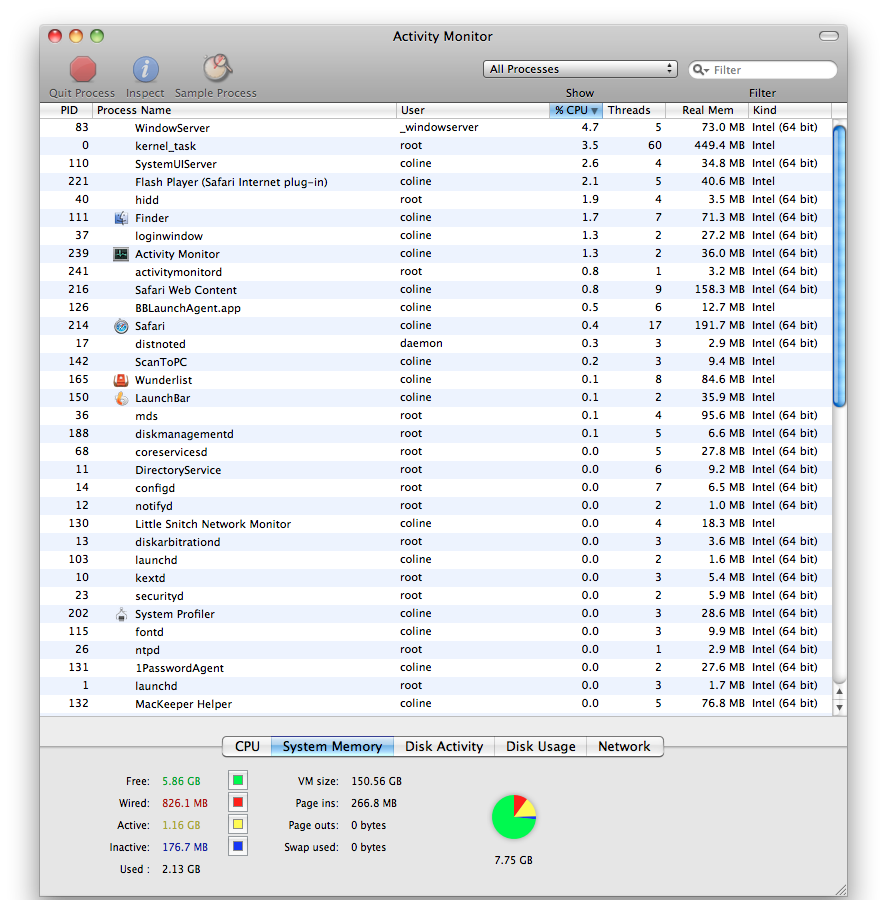The height and width of the screenshot is (900, 887).
Task: Click the Quit Process stop-sign icon
Action: [83, 69]
